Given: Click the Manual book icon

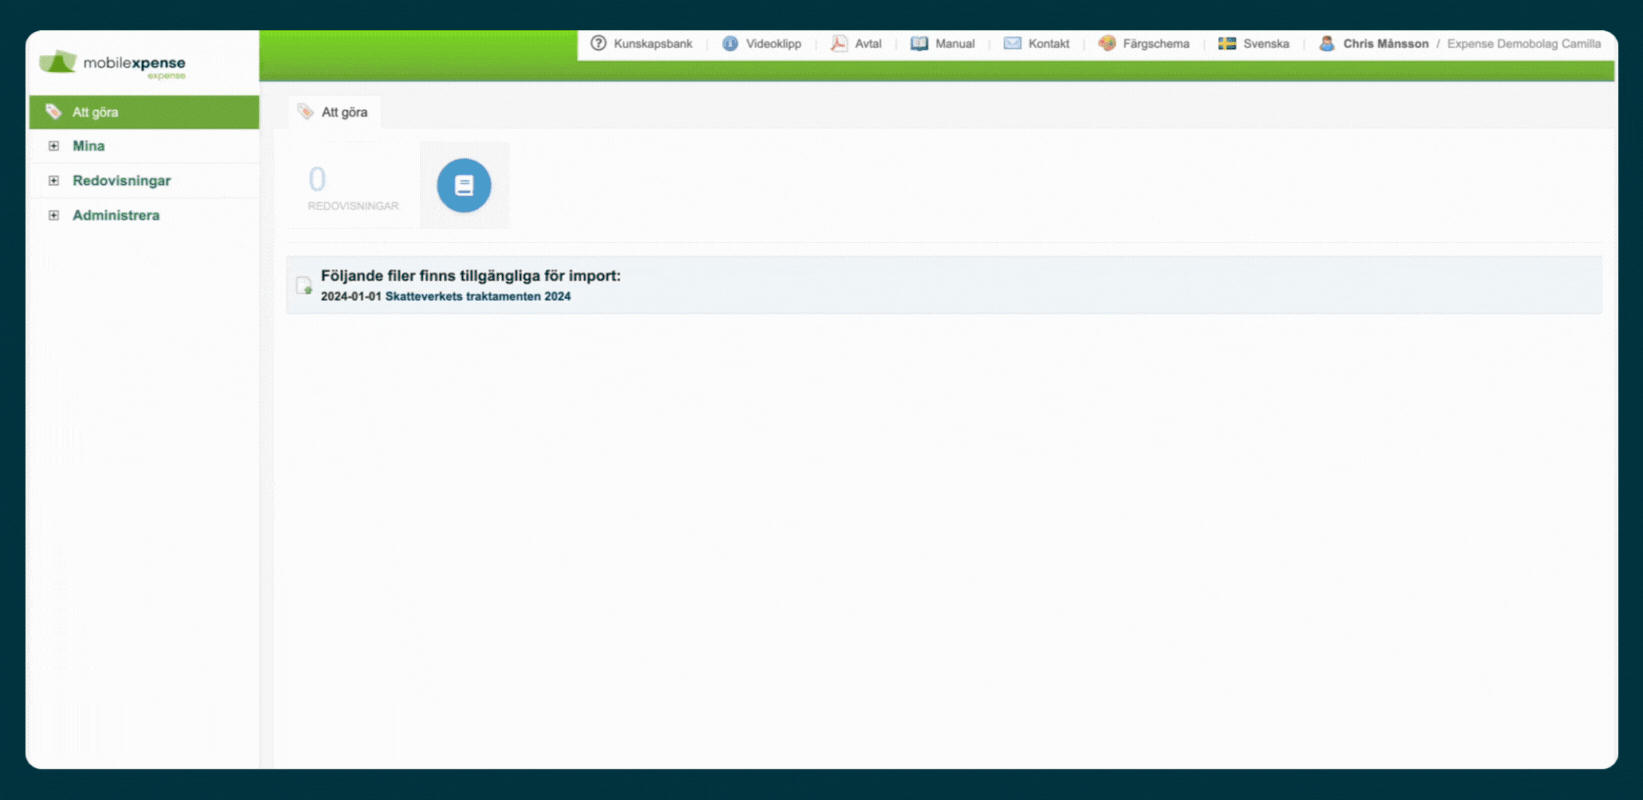Looking at the screenshot, I should click(x=919, y=43).
